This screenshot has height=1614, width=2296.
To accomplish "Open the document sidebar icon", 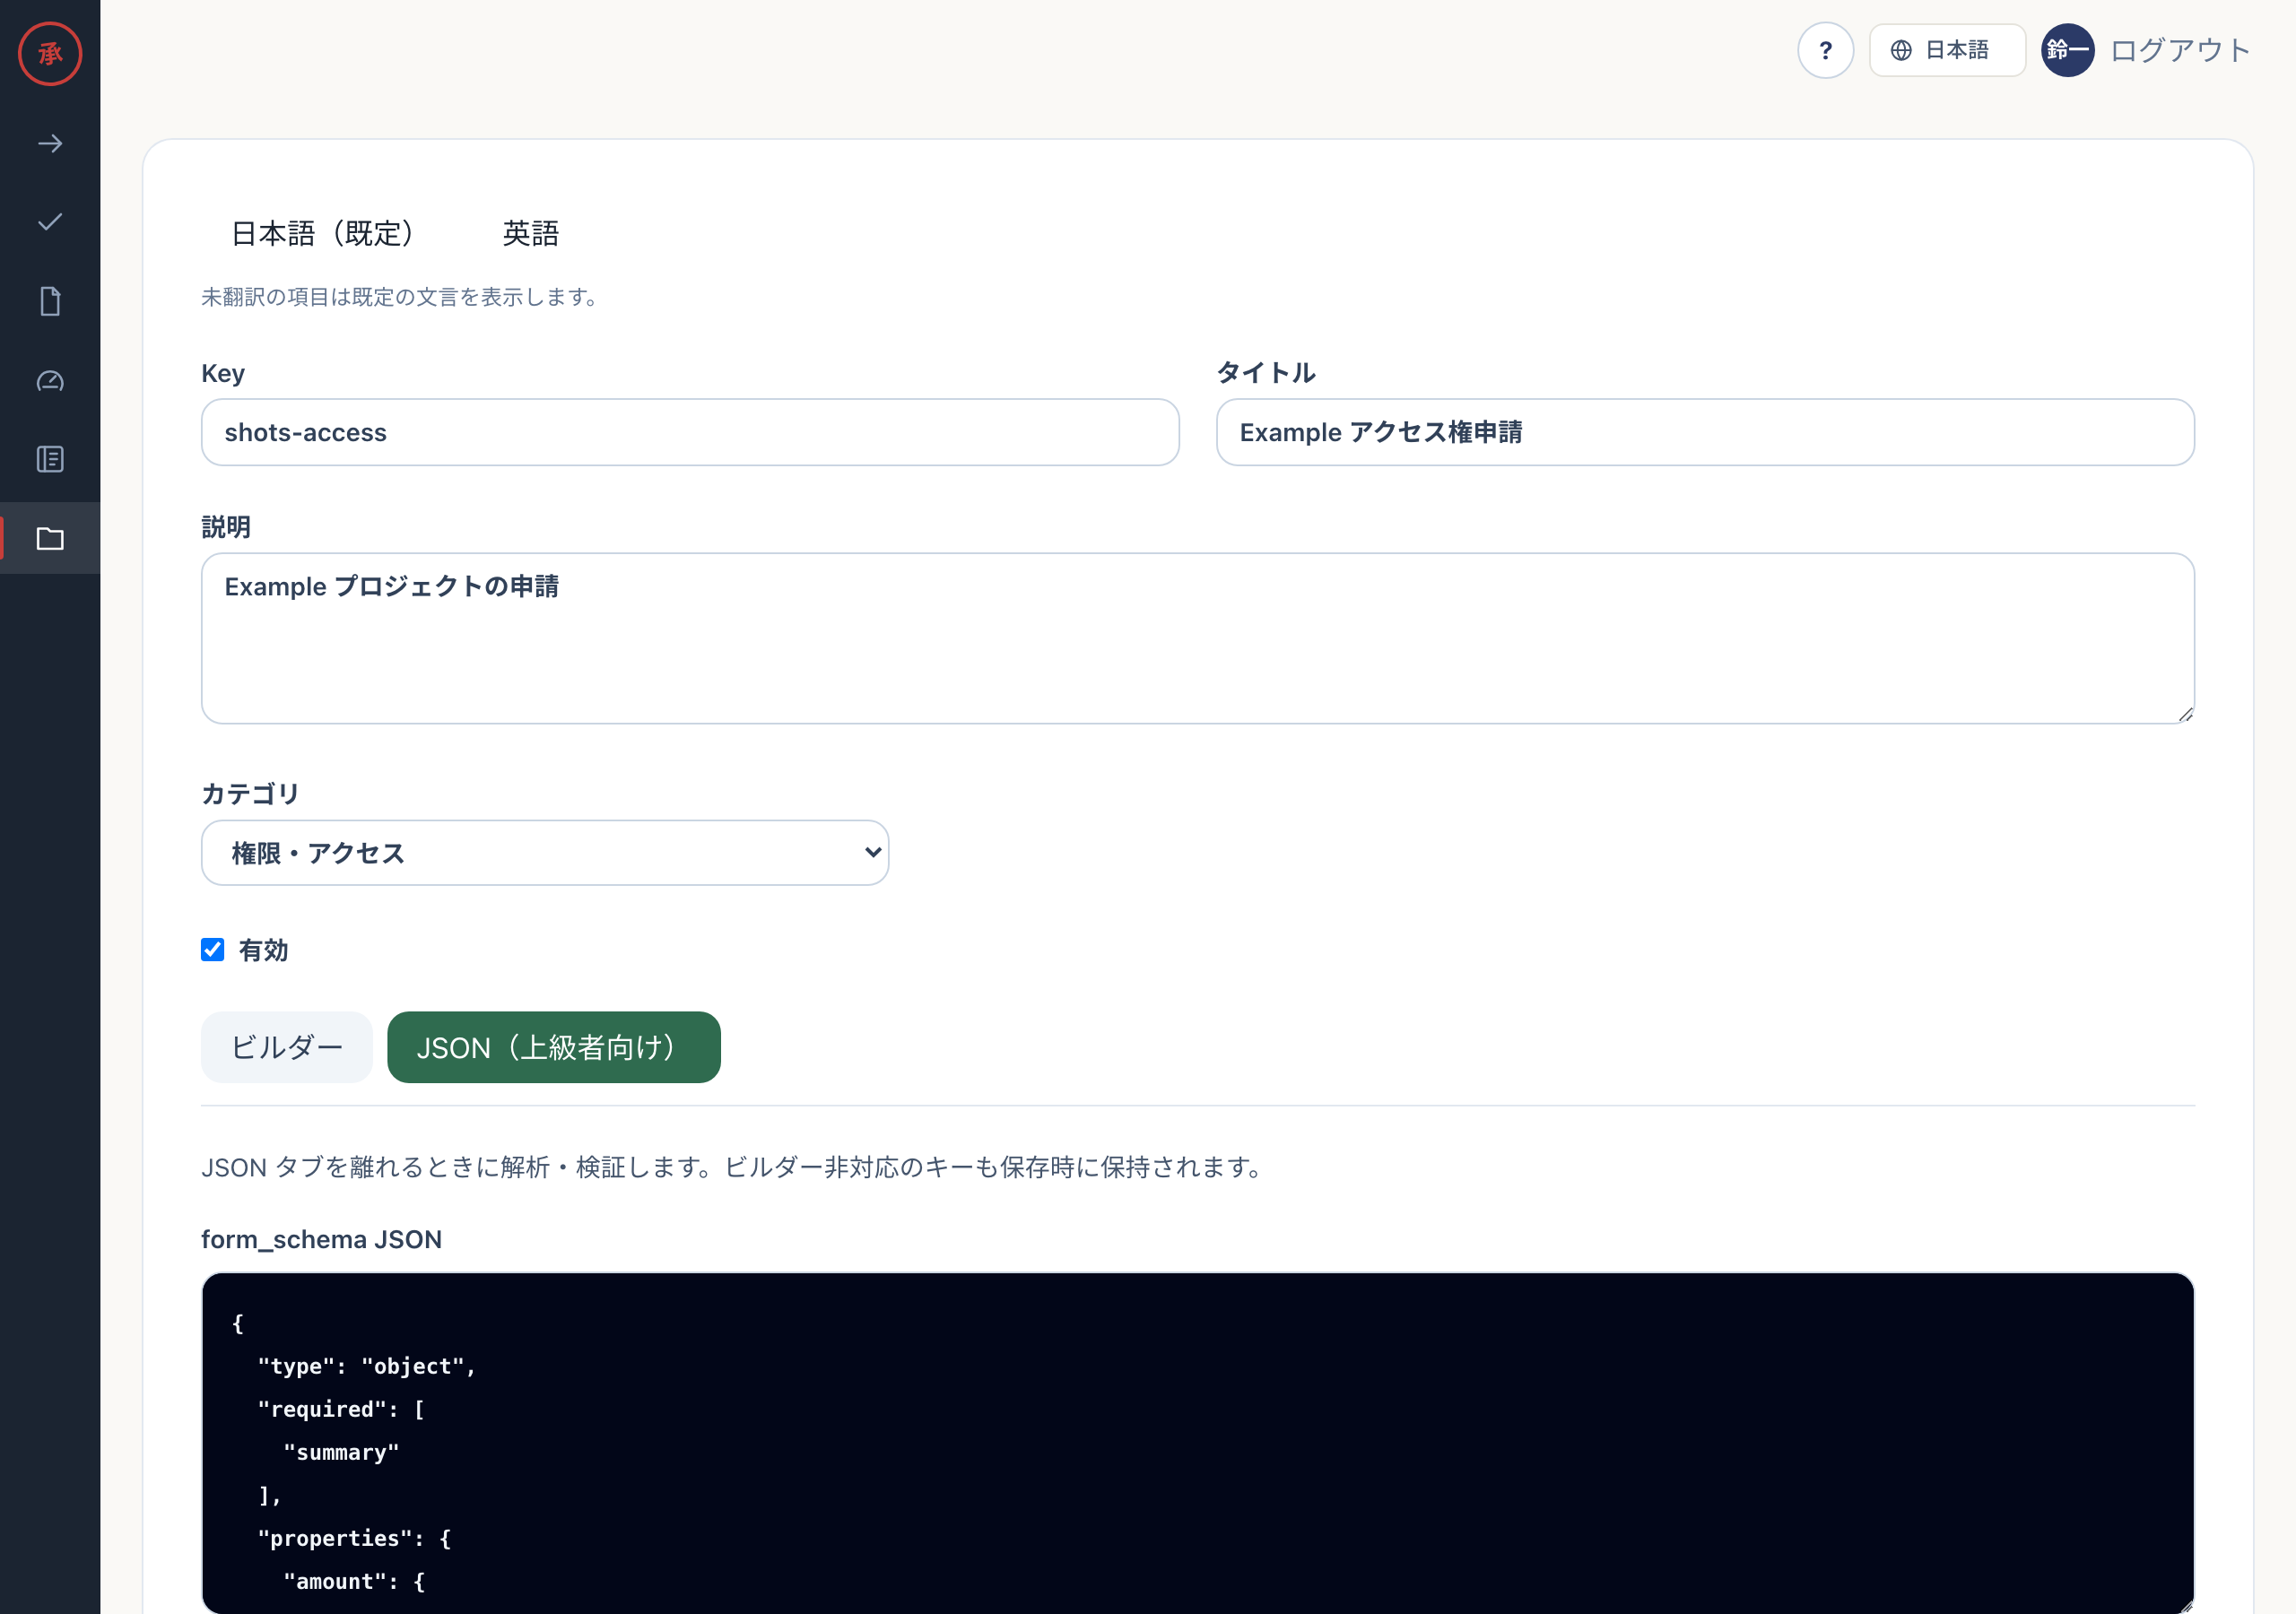I will click(50, 301).
